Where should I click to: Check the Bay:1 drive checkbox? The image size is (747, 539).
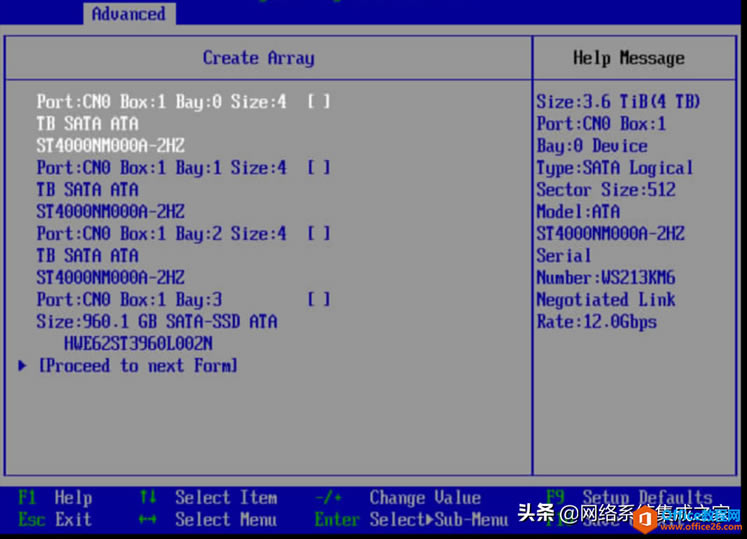tap(318, 167)
